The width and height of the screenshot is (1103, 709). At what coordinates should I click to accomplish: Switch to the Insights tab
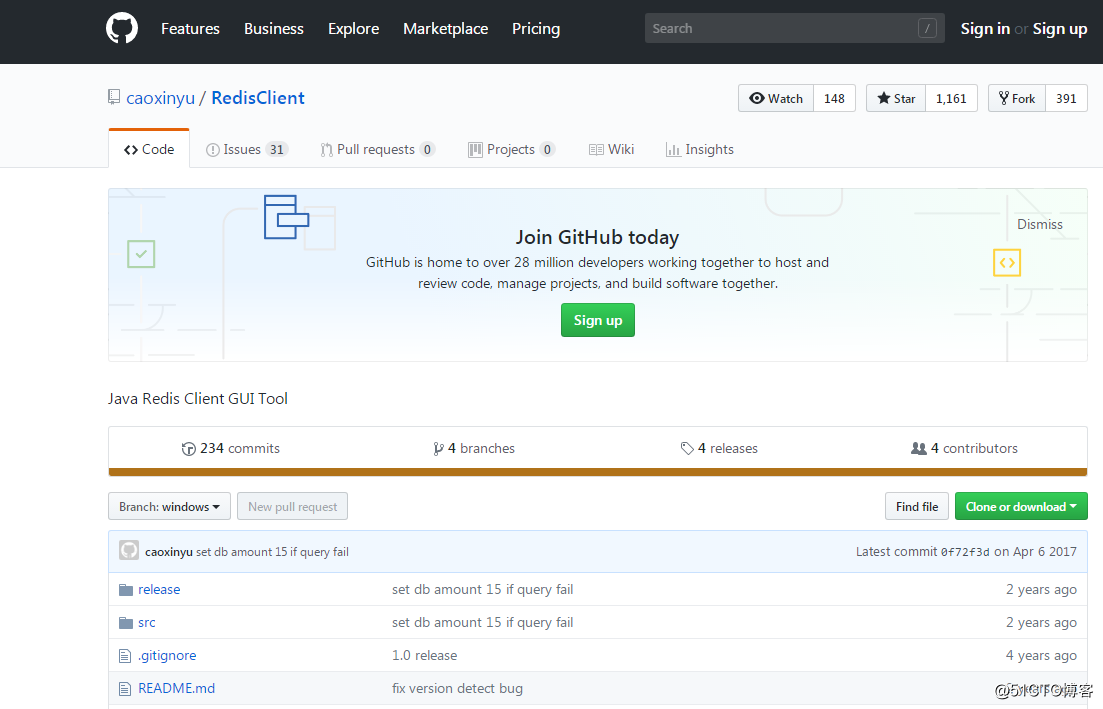(x=700, y=149)
